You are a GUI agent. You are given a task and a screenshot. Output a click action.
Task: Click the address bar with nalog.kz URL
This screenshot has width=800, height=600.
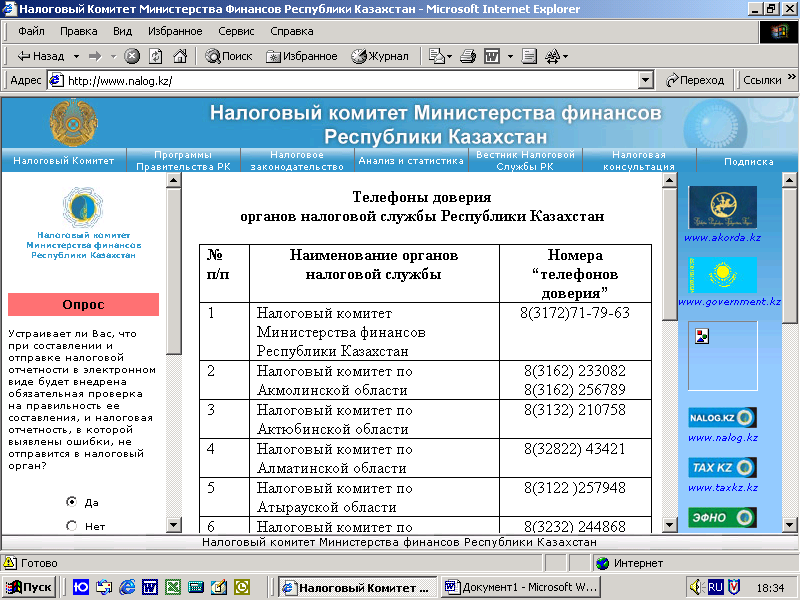tap(343, 80)
